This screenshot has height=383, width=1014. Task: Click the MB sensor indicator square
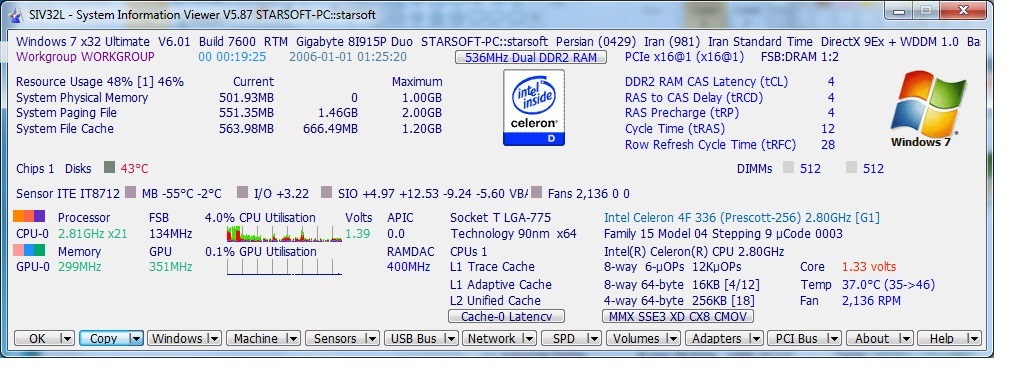click(x=131, y=193)
